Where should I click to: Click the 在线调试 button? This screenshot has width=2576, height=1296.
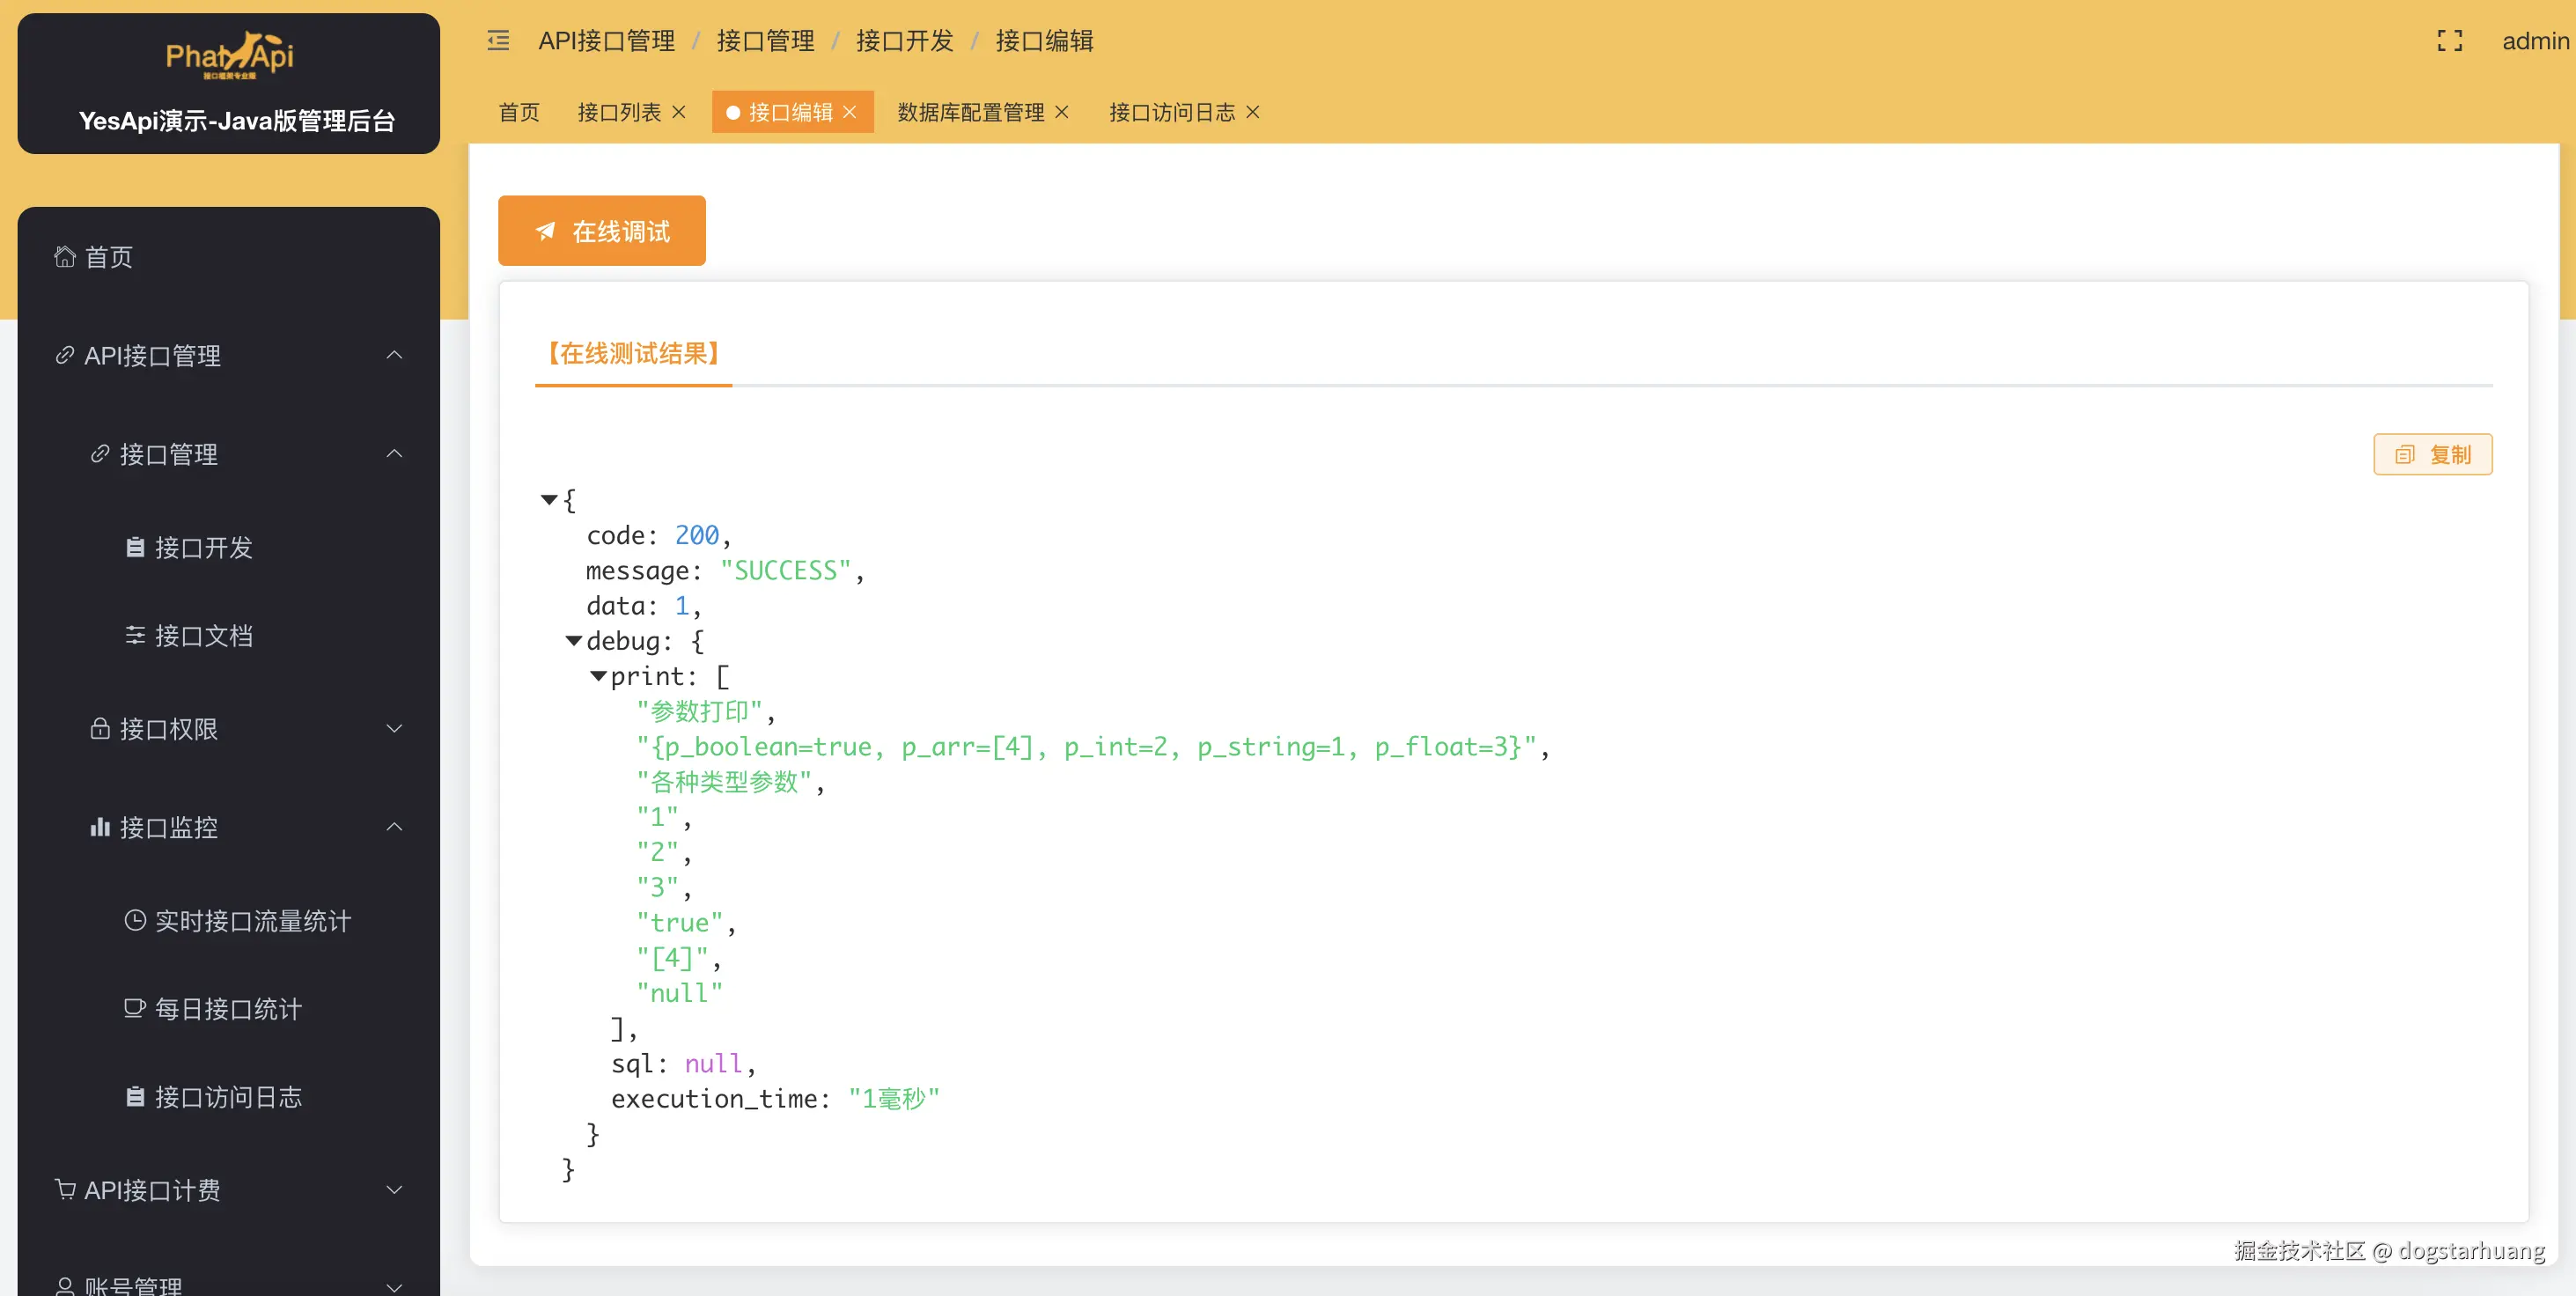[602, 231]
